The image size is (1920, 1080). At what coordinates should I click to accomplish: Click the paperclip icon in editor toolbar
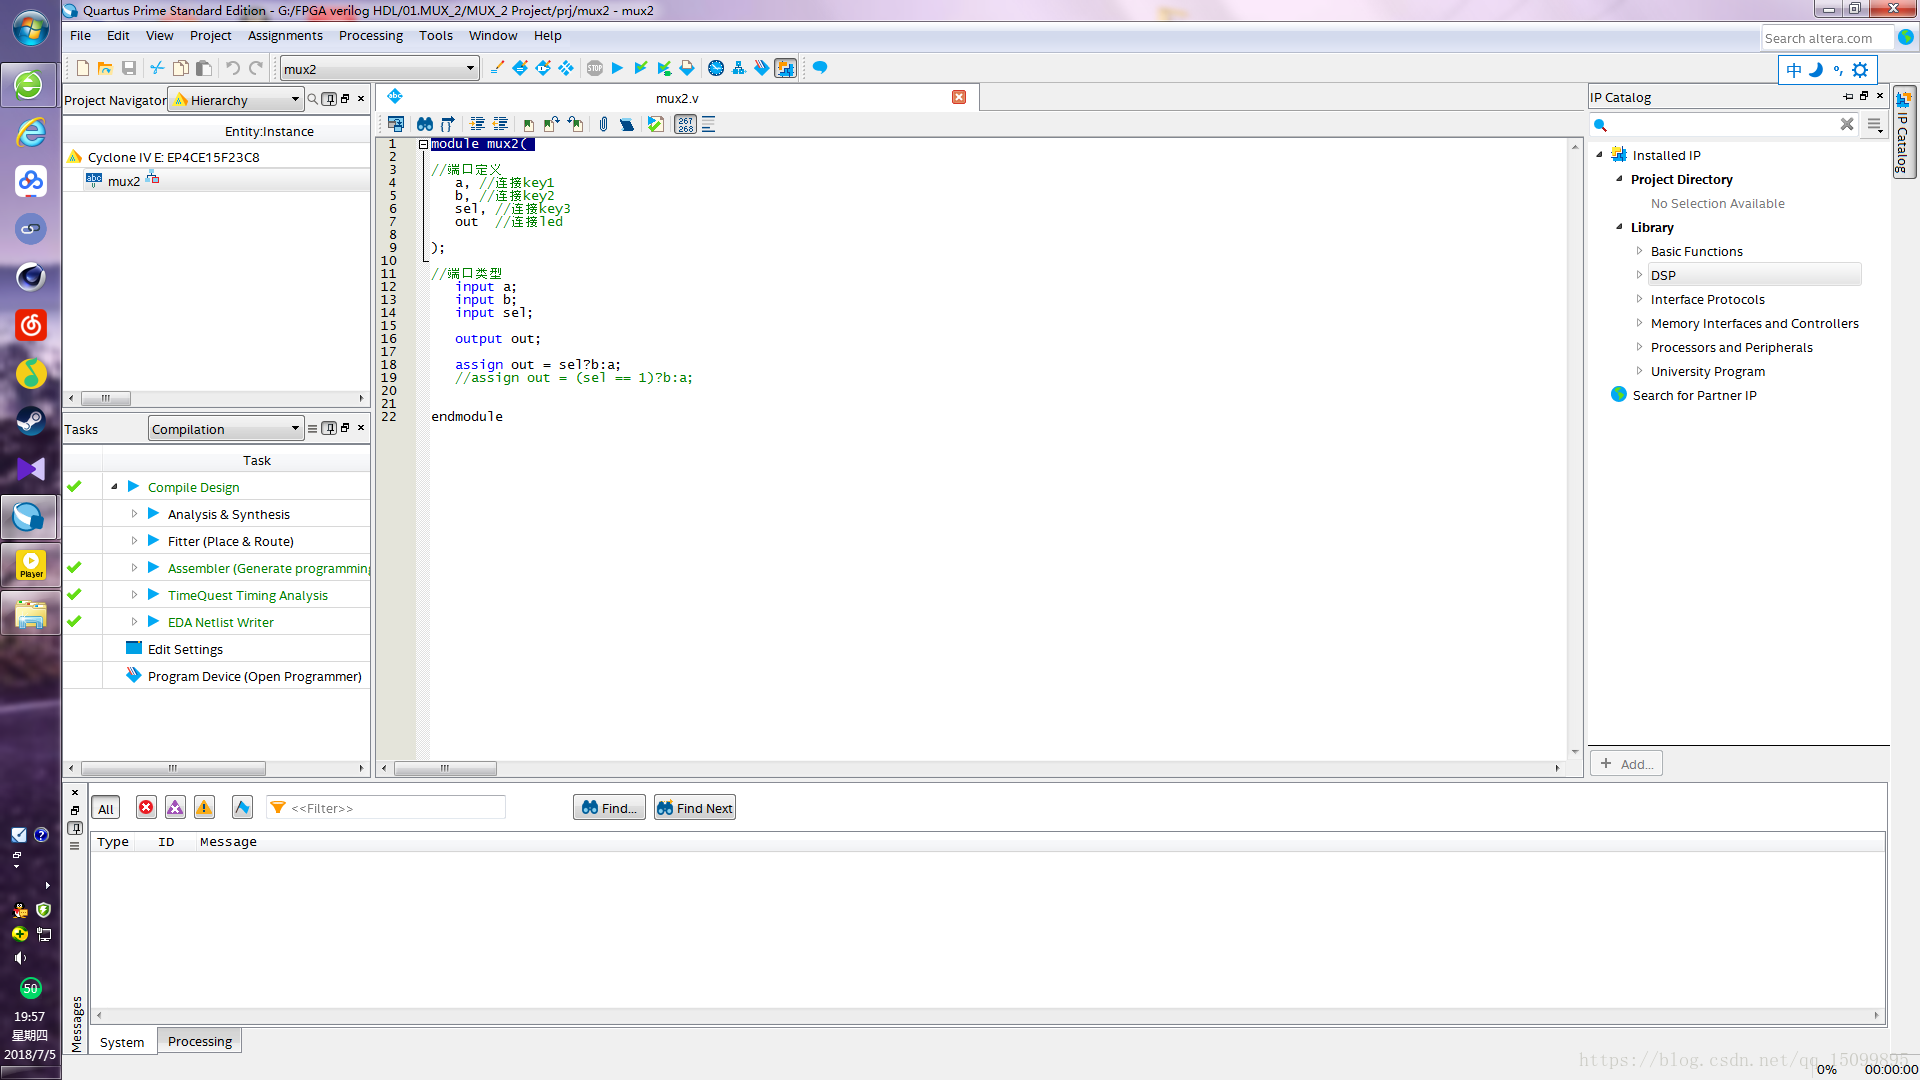(603, 124)
